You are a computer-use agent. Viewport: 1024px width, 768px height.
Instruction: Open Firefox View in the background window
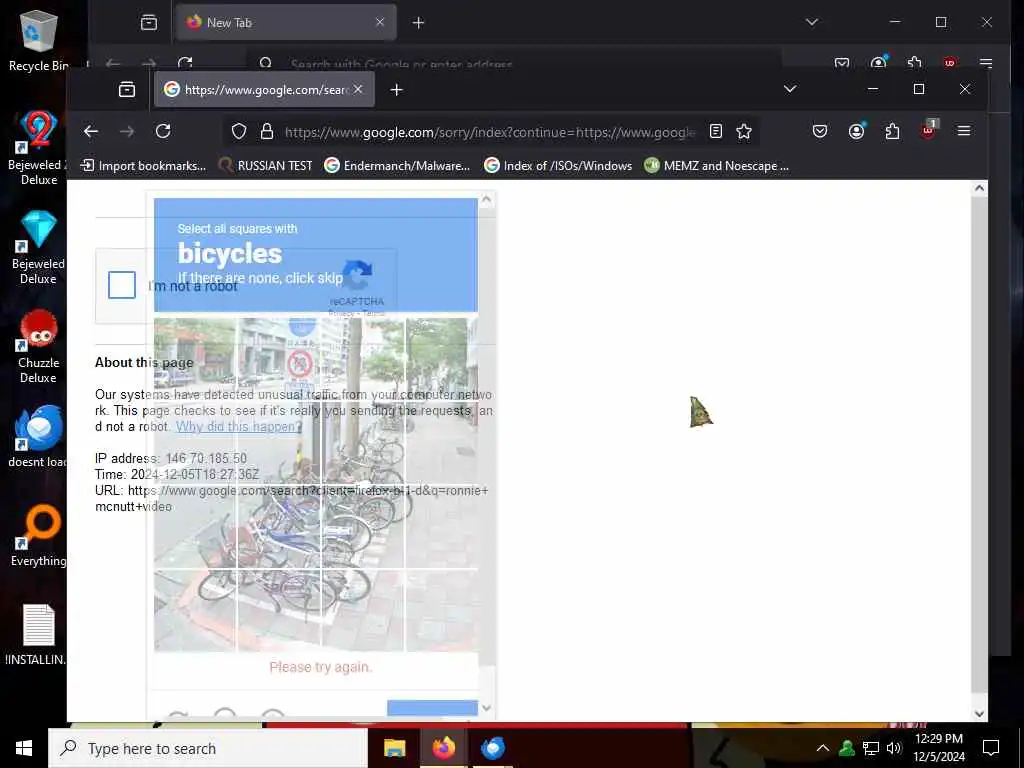149,23
